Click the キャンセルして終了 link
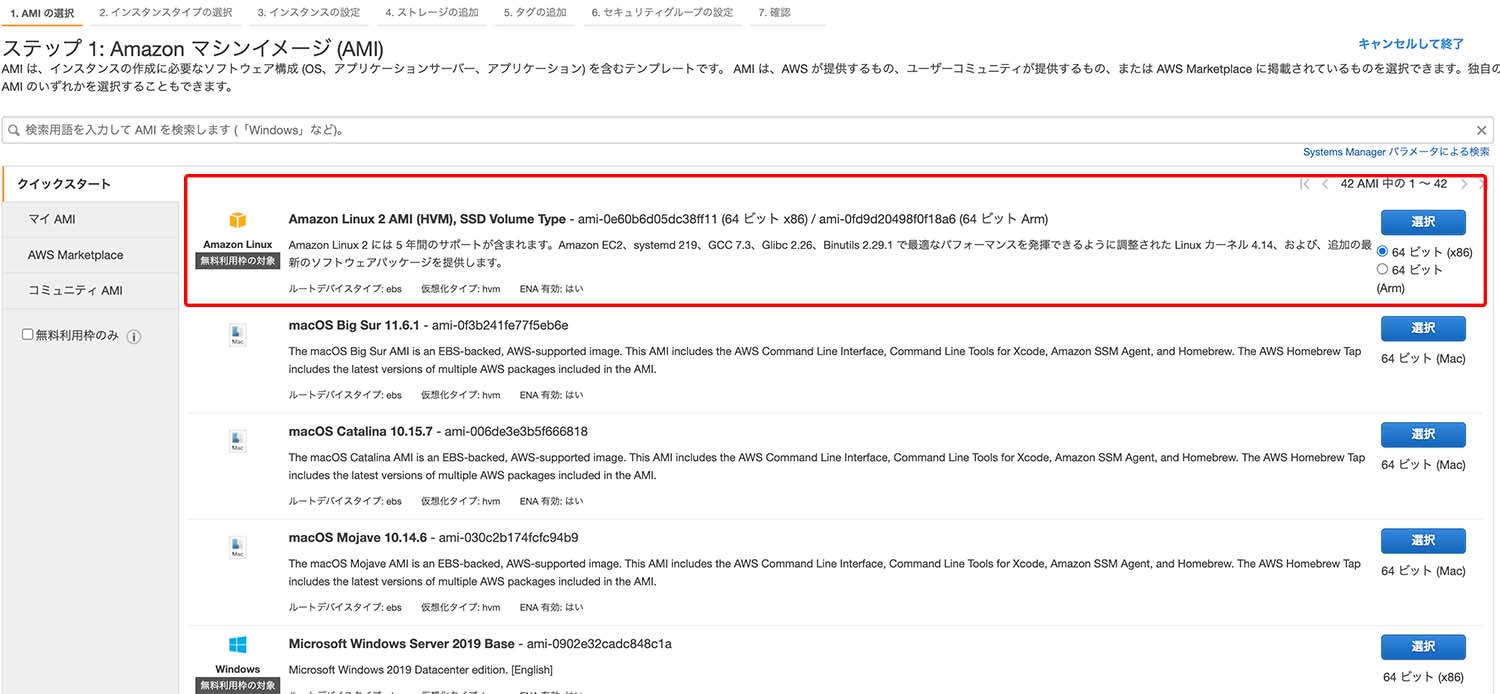 pos(1411,44)
